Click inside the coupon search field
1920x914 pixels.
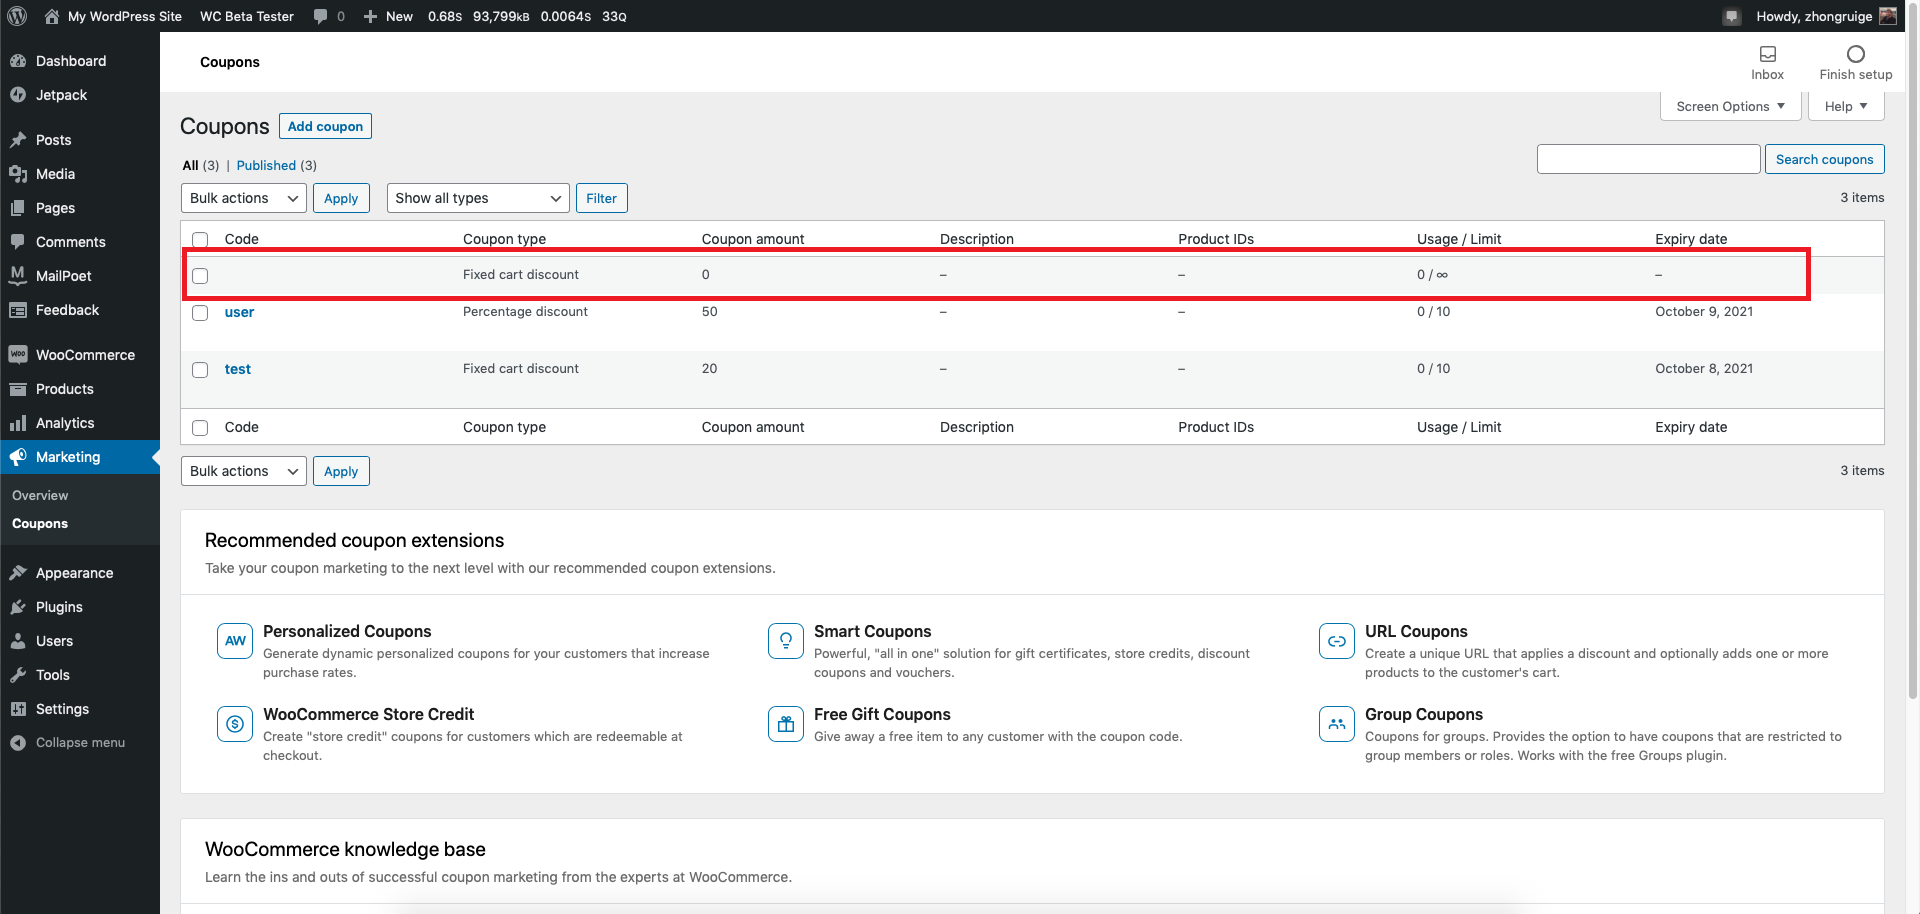(1648, 158)
